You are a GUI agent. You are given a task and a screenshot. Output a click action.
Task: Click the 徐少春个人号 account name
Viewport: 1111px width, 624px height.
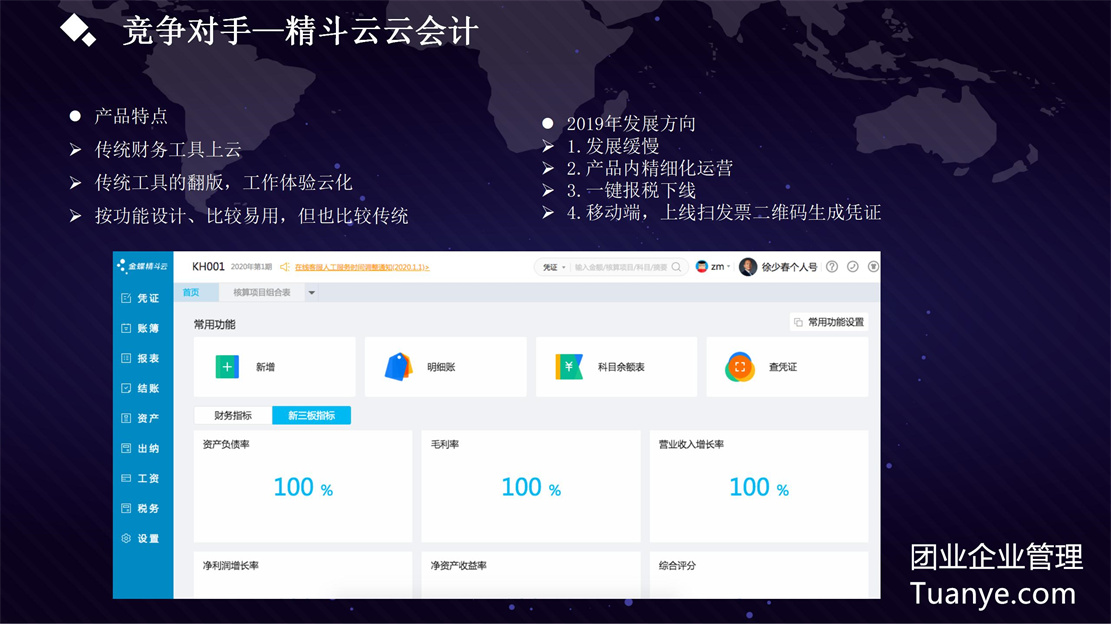click(x=789, y=267)
